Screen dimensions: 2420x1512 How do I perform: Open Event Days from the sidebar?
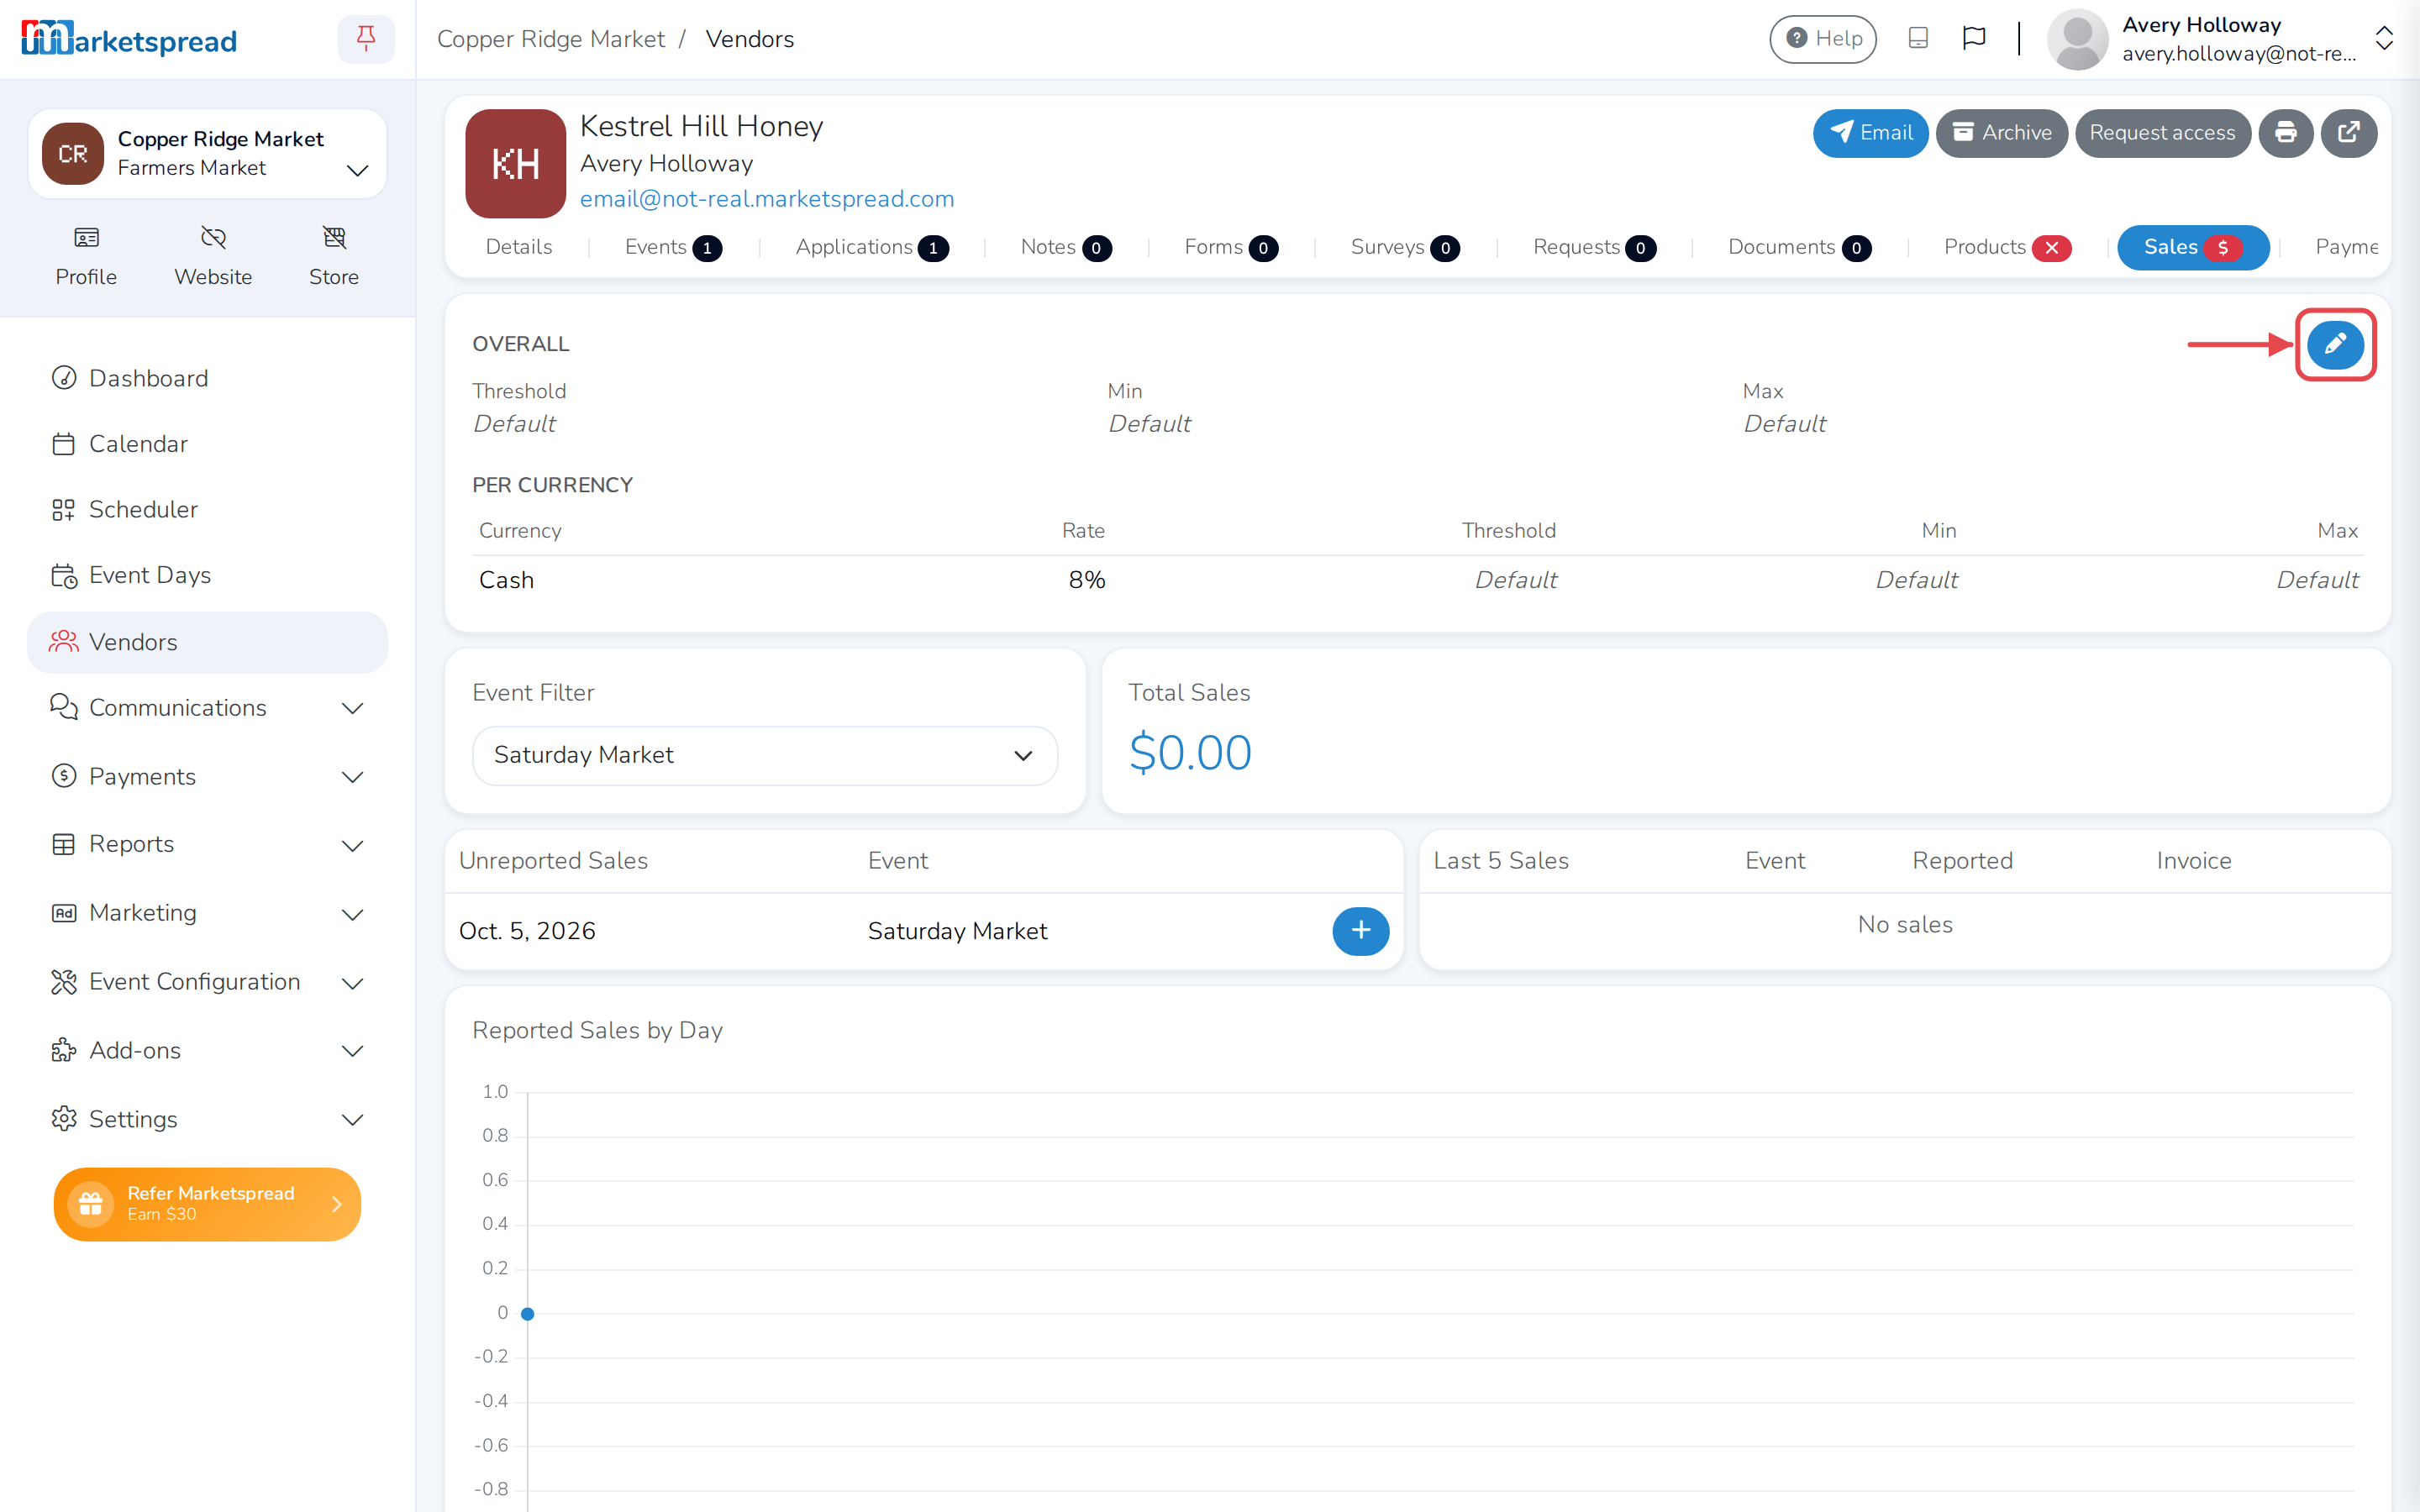(207, 575)
